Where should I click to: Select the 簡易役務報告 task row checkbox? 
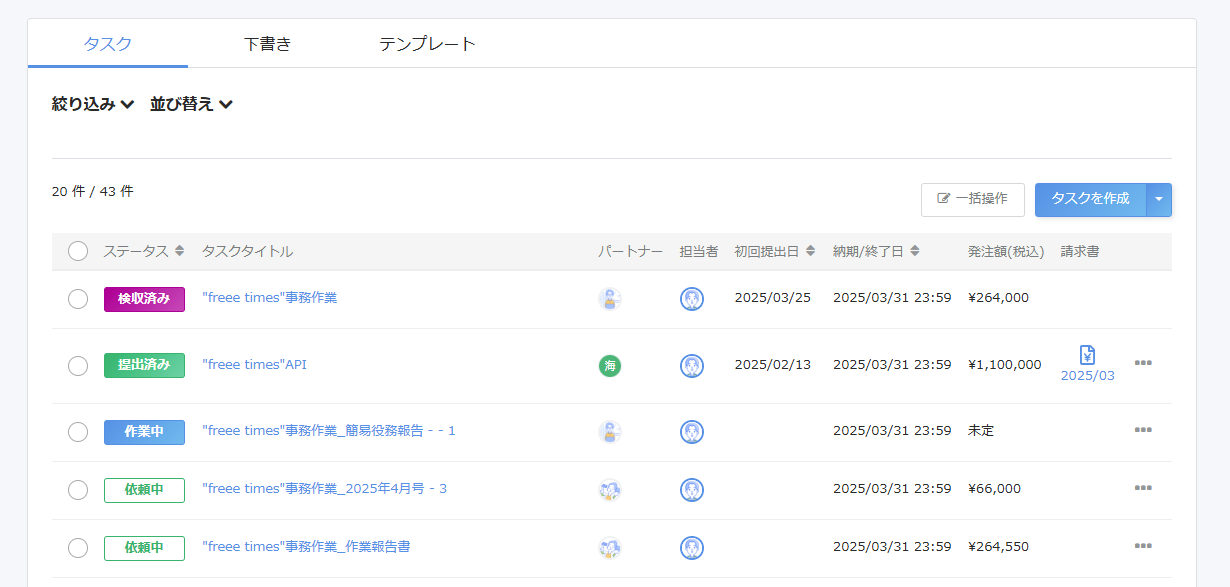78,432
